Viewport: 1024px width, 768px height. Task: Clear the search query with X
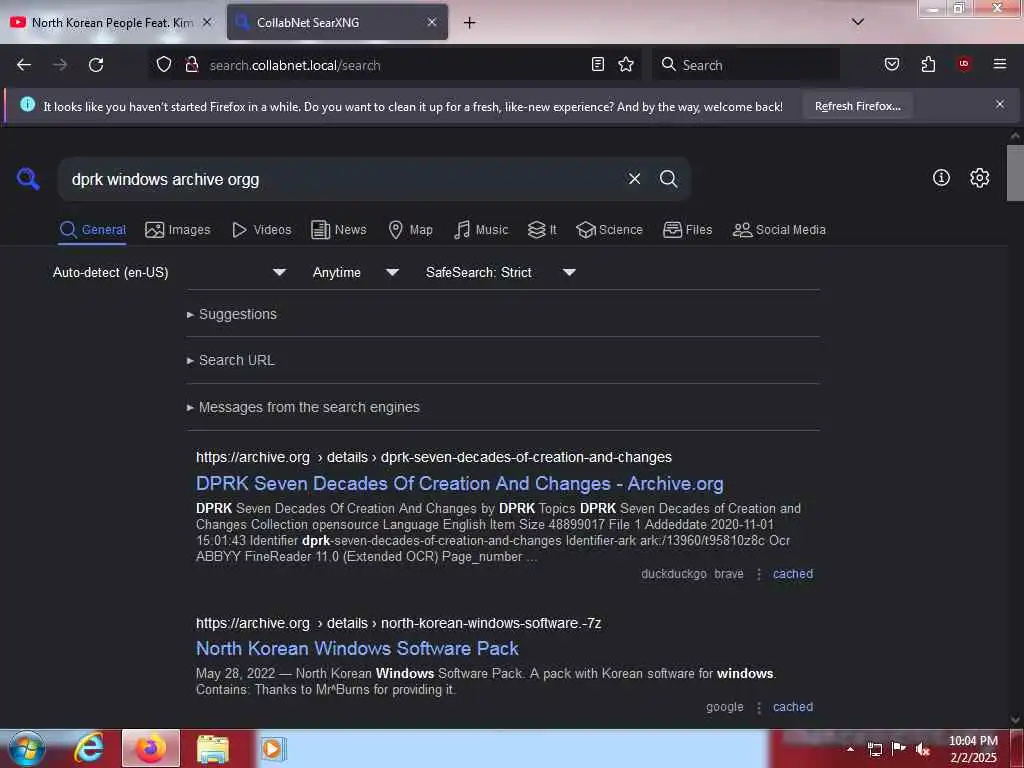(x=634, y=178)
